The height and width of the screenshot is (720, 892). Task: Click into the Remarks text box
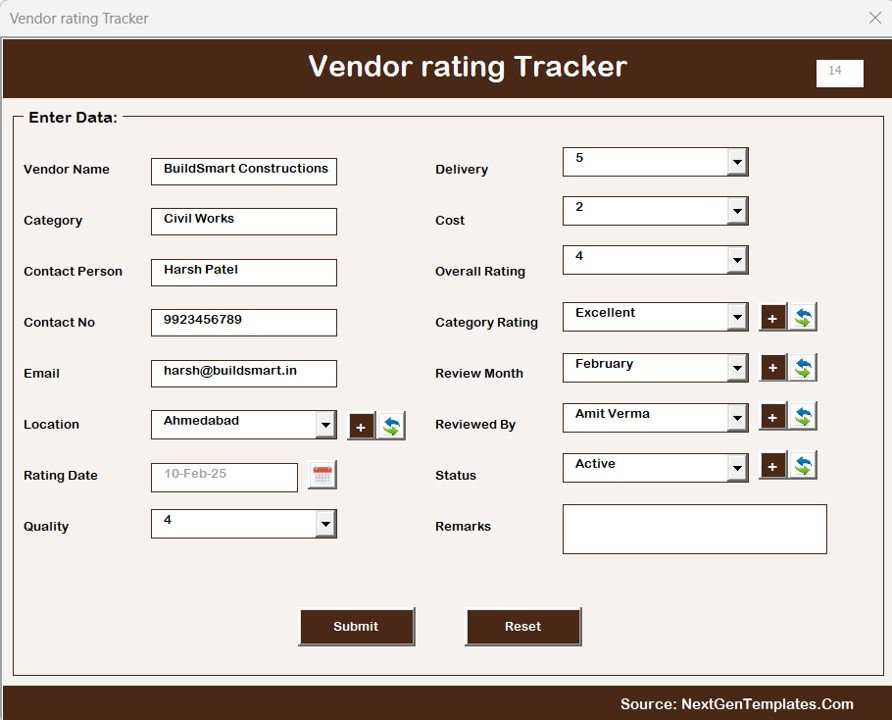click(x=694, y=529)
